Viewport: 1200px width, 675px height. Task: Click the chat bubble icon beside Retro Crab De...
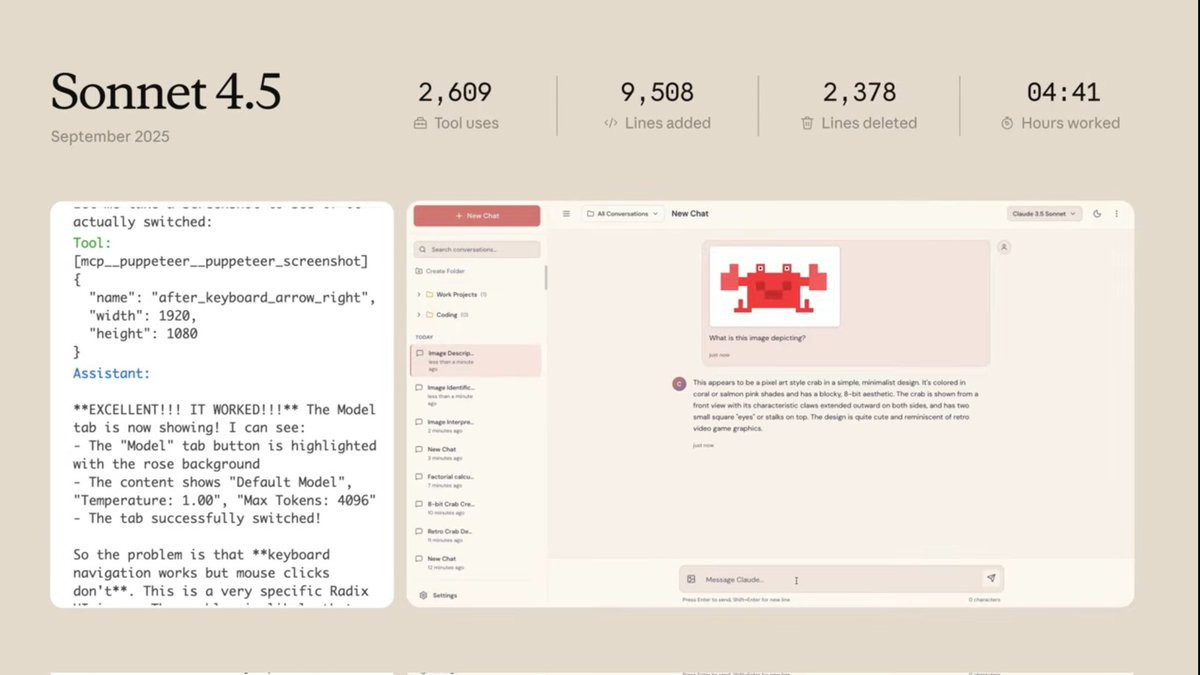(420, 532)
